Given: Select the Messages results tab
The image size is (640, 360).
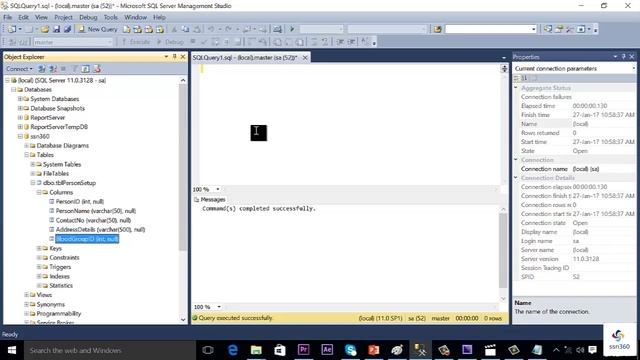Looking at the screenshot, I should [x=210, y=200].
